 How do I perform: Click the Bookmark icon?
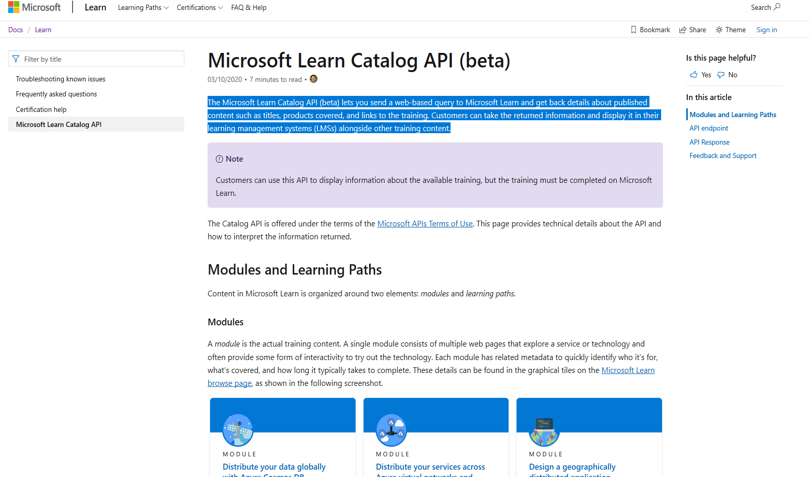(633, 29)
